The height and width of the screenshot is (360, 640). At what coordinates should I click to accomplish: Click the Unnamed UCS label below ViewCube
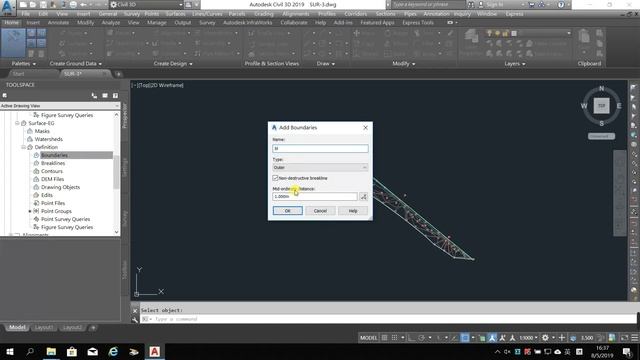(601, 136)
